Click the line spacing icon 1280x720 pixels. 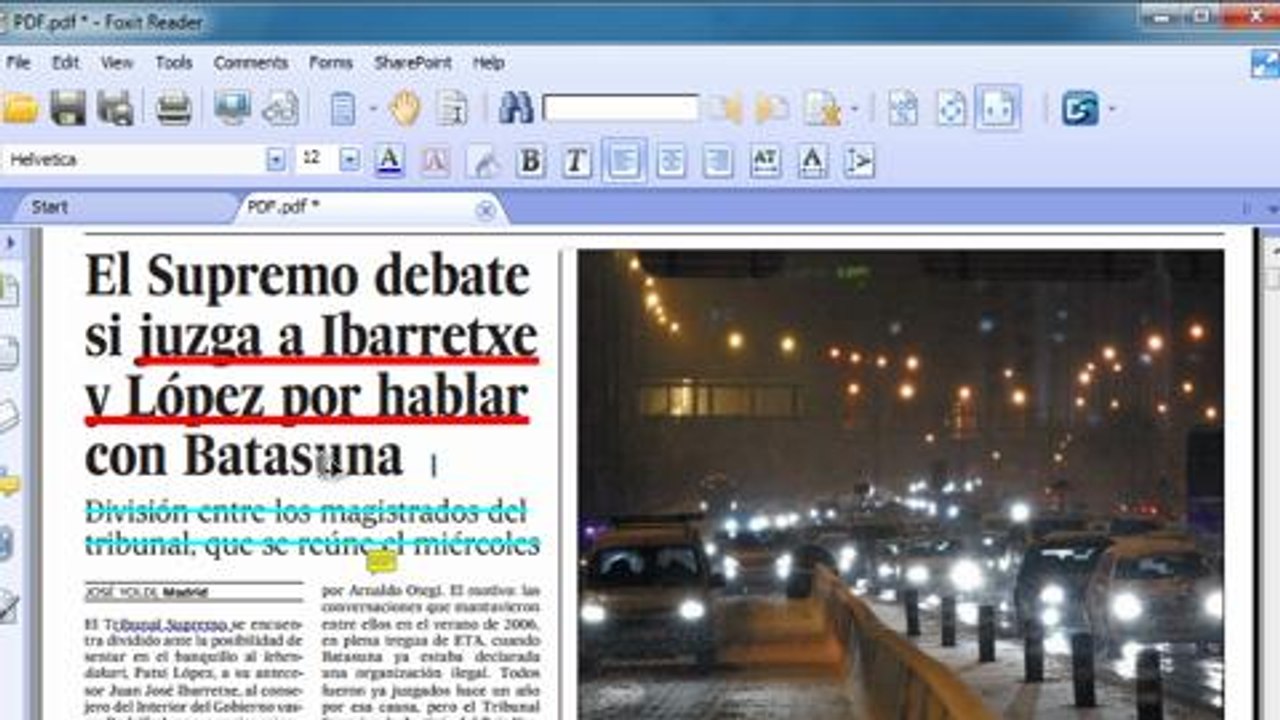859,160
